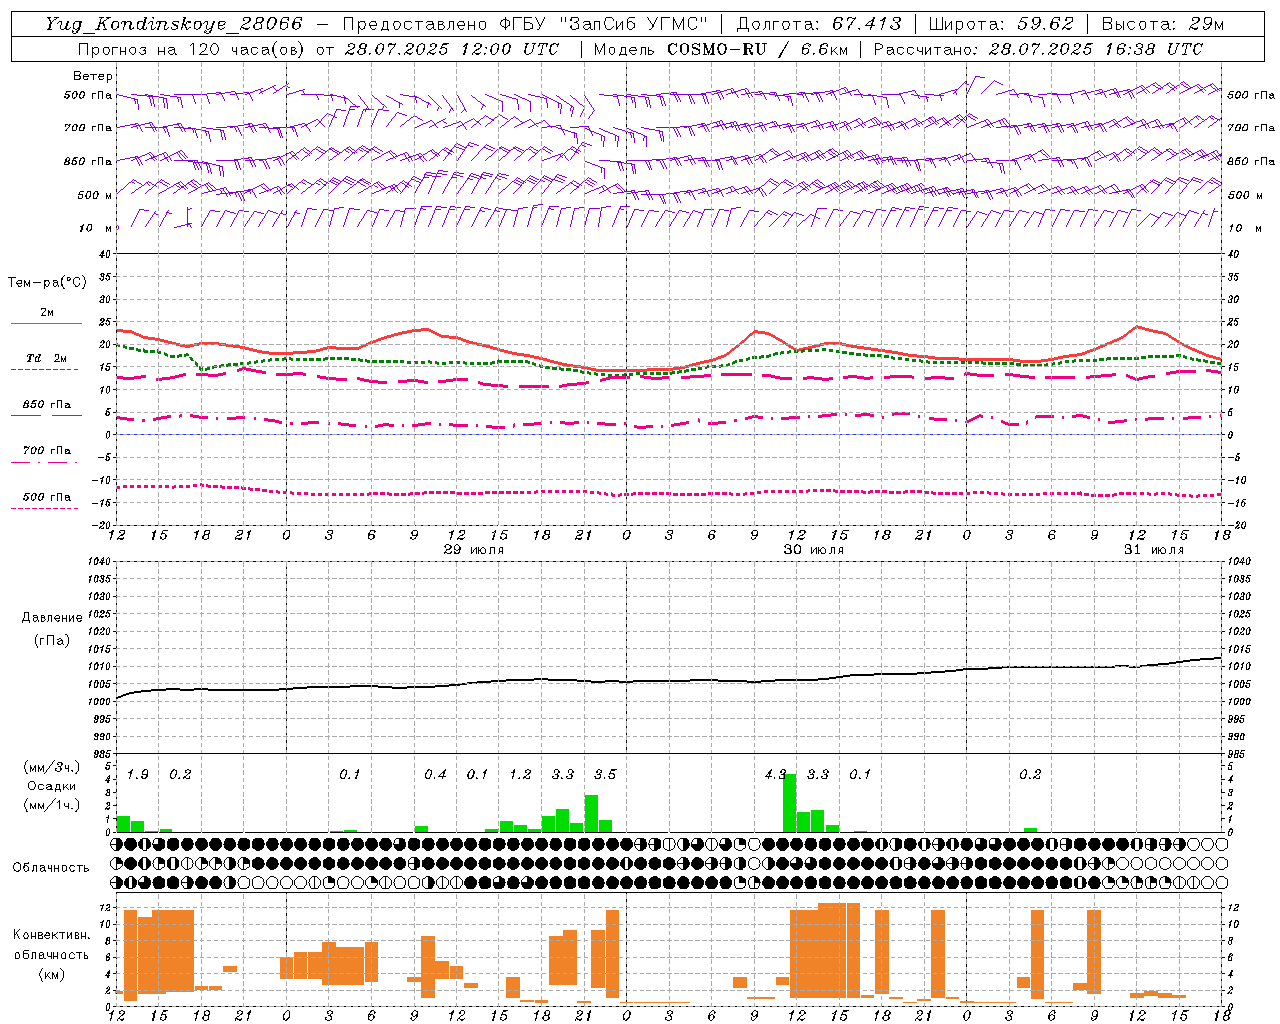Click the red solid 2м legend line
The width and height of the screenshot is (1280, 1024).
(46, 323)
